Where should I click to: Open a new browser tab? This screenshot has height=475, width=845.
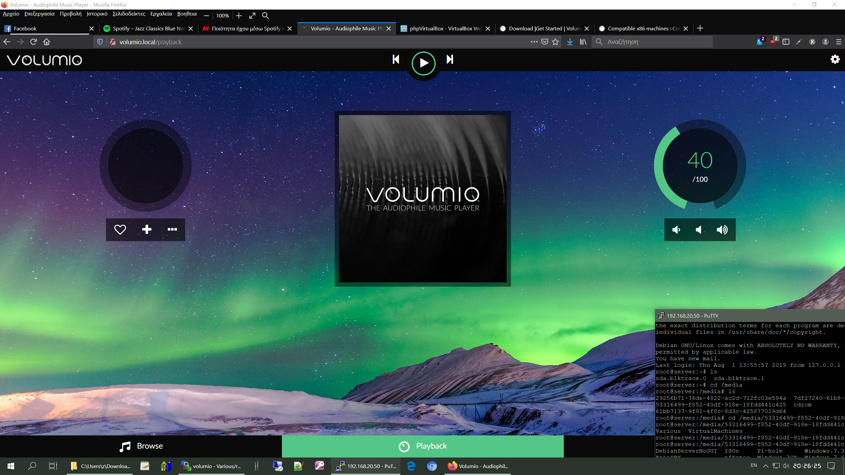click(700, 28)
